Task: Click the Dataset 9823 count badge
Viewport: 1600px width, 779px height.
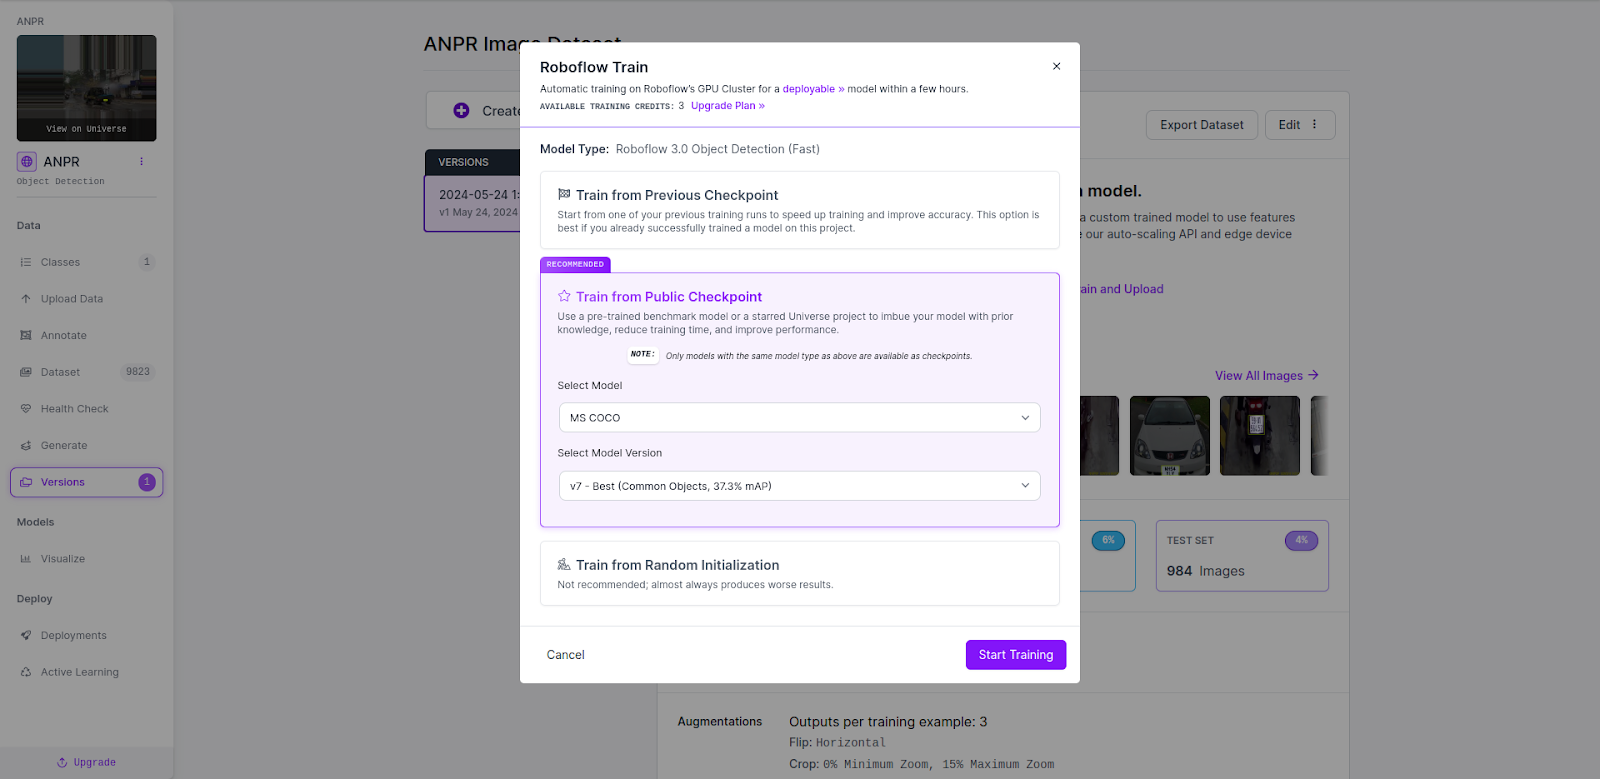Action: 138,372
